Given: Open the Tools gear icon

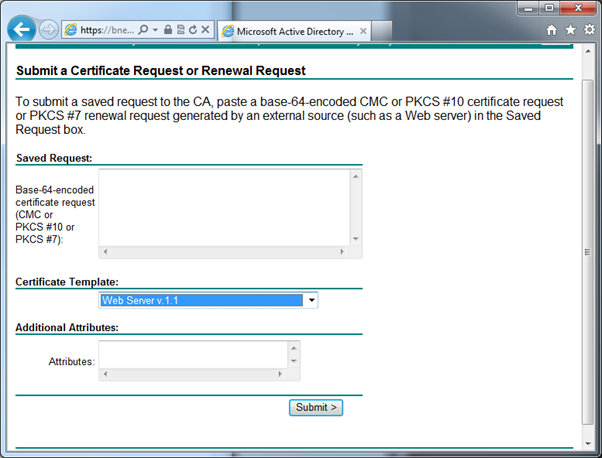Looking at the screenshot, I should pos(589,30).
